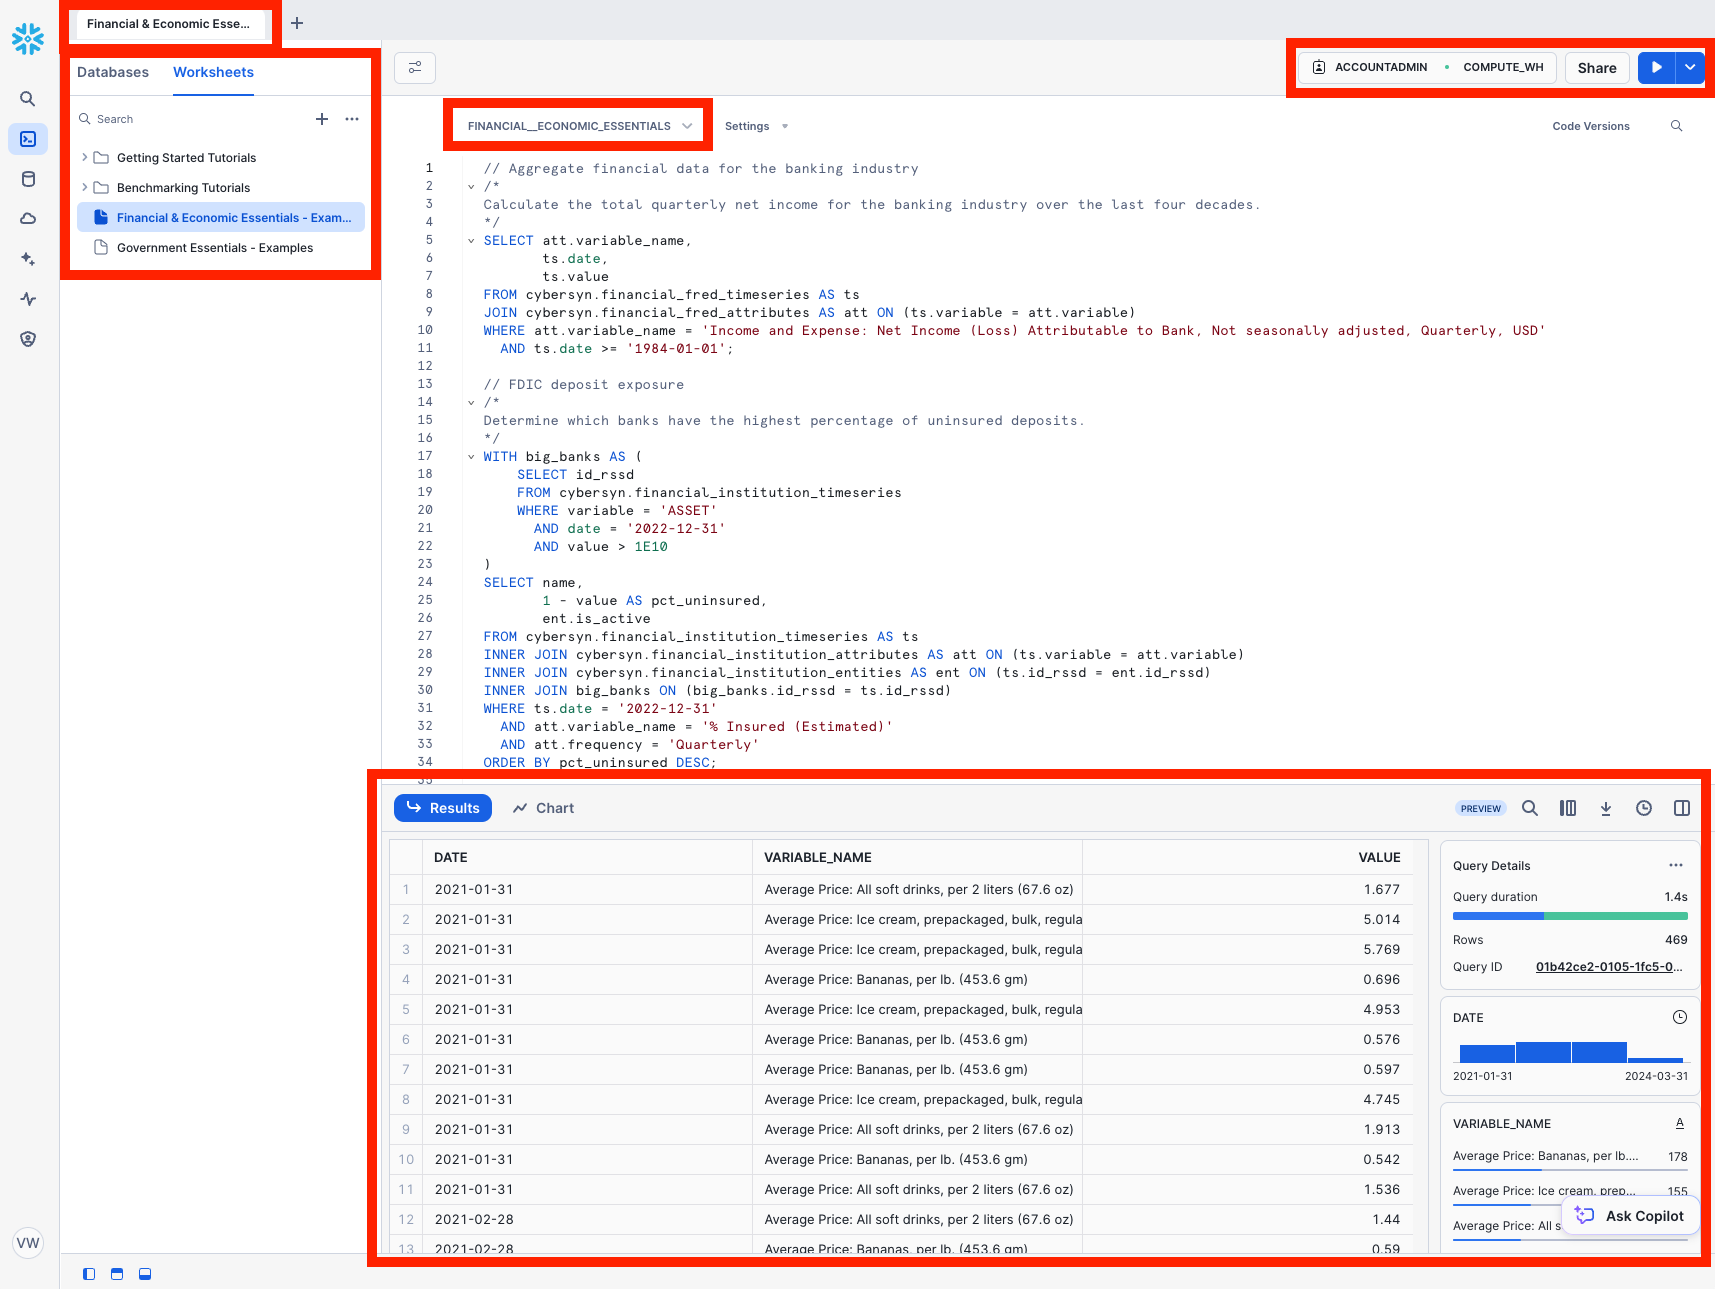Select the Projects worksheet icon in sidebar
This screenshot has height=1289, width=1715.
(x=27, y=139)
